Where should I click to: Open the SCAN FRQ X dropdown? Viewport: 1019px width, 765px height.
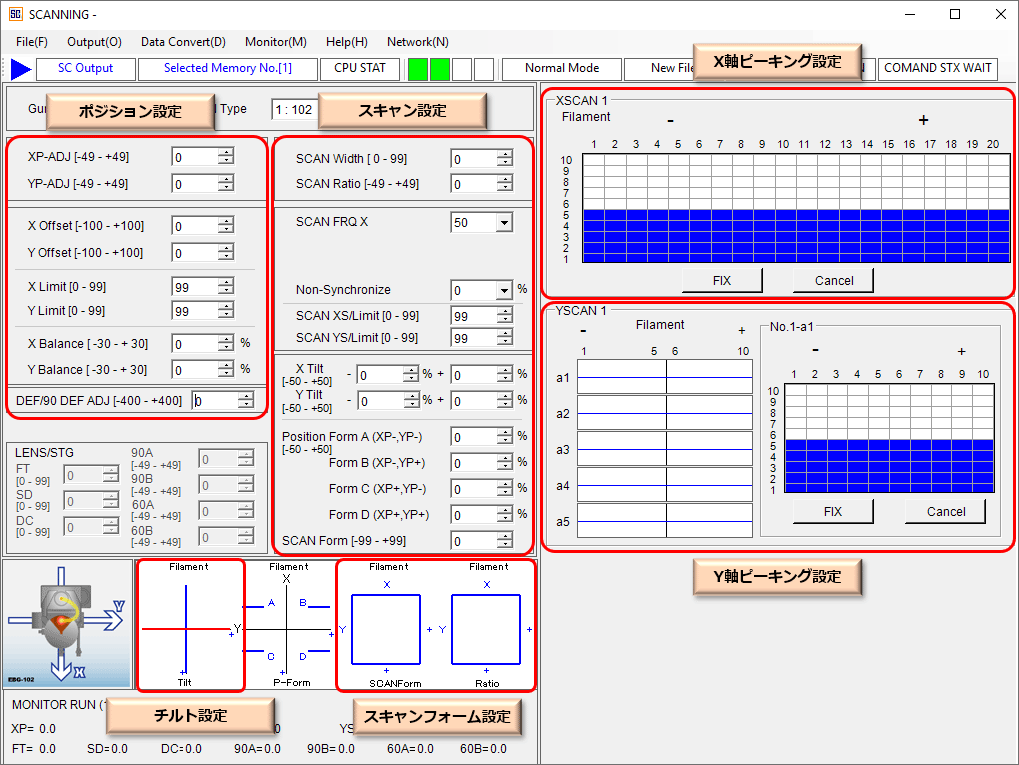pos(503,223)
